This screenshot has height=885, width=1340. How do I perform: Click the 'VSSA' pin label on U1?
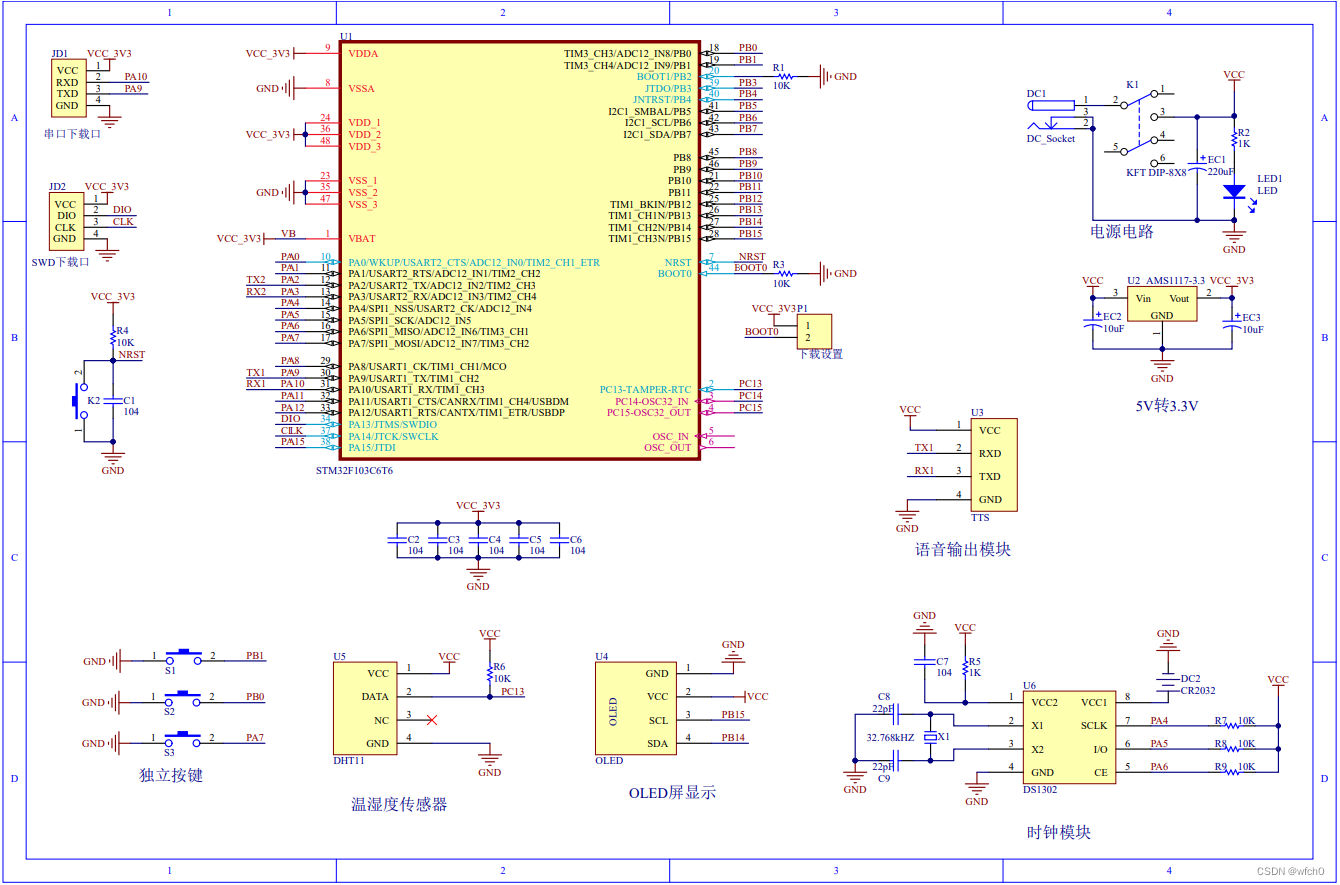point(361,89)
